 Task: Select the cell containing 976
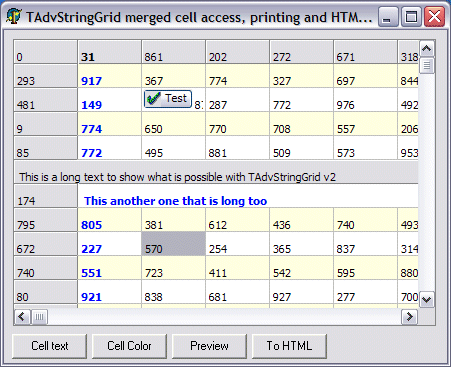point(366,100)
